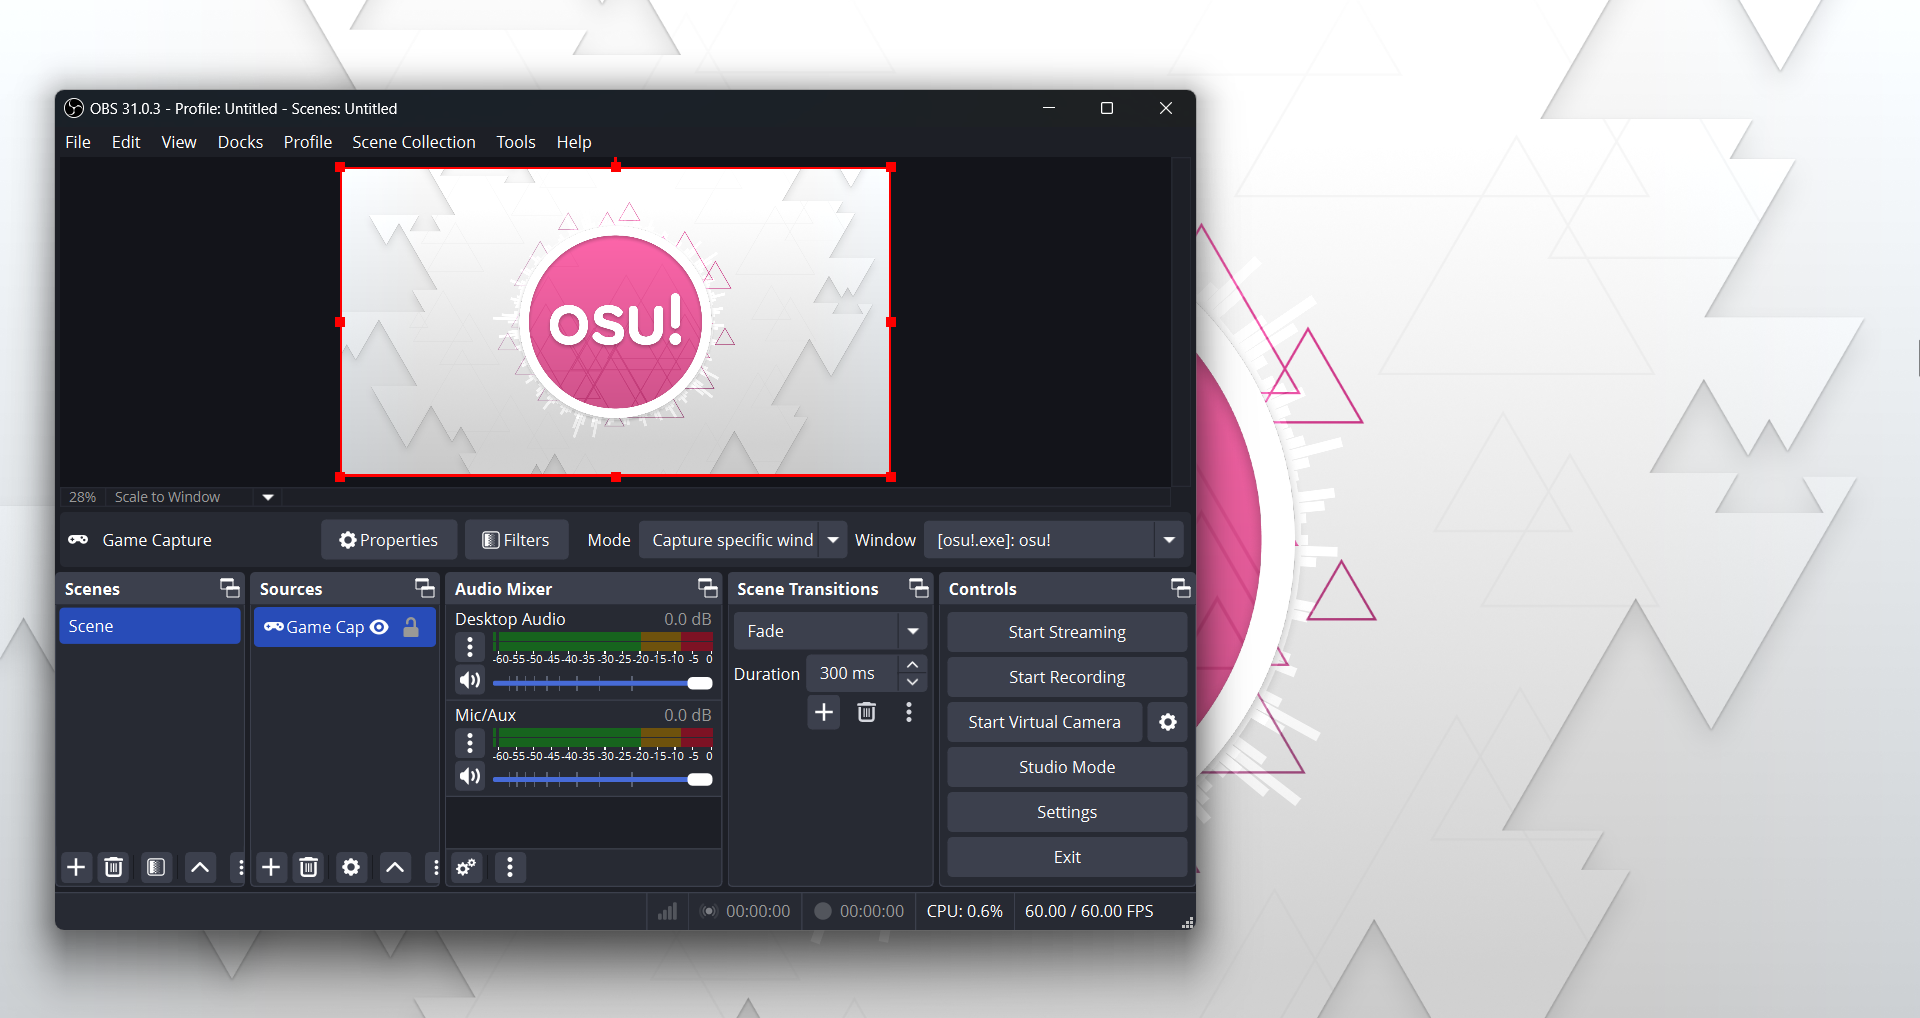Click Start Streaming
Screen dimensions: 1920x1018
coord(1067,632)
